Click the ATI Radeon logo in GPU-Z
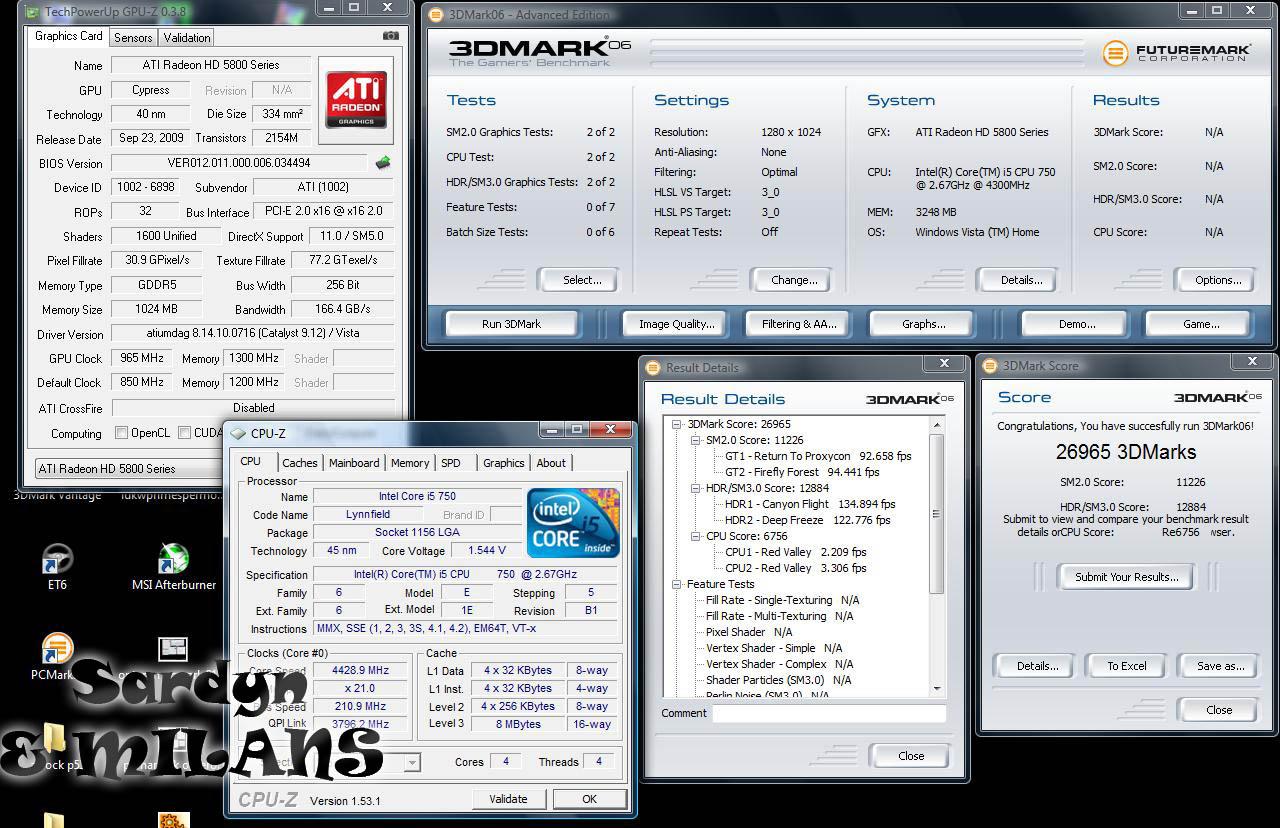The height and width of the screenshot is (828, 1280). (356, 98)
